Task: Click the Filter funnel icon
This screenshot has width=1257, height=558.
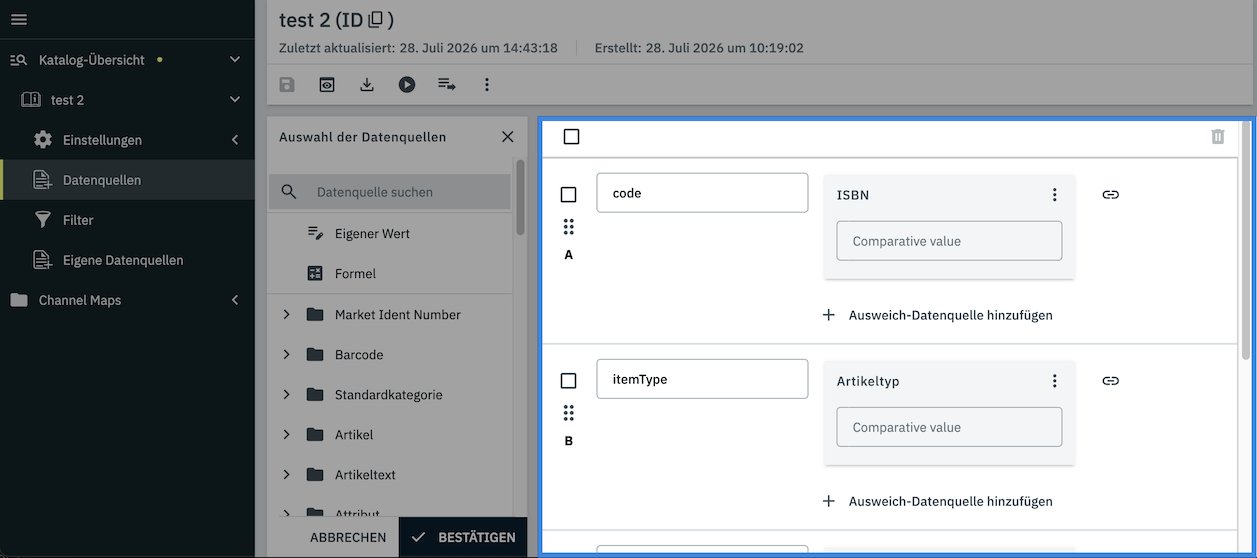Action: pyautogui.click(x=42, y=220)
